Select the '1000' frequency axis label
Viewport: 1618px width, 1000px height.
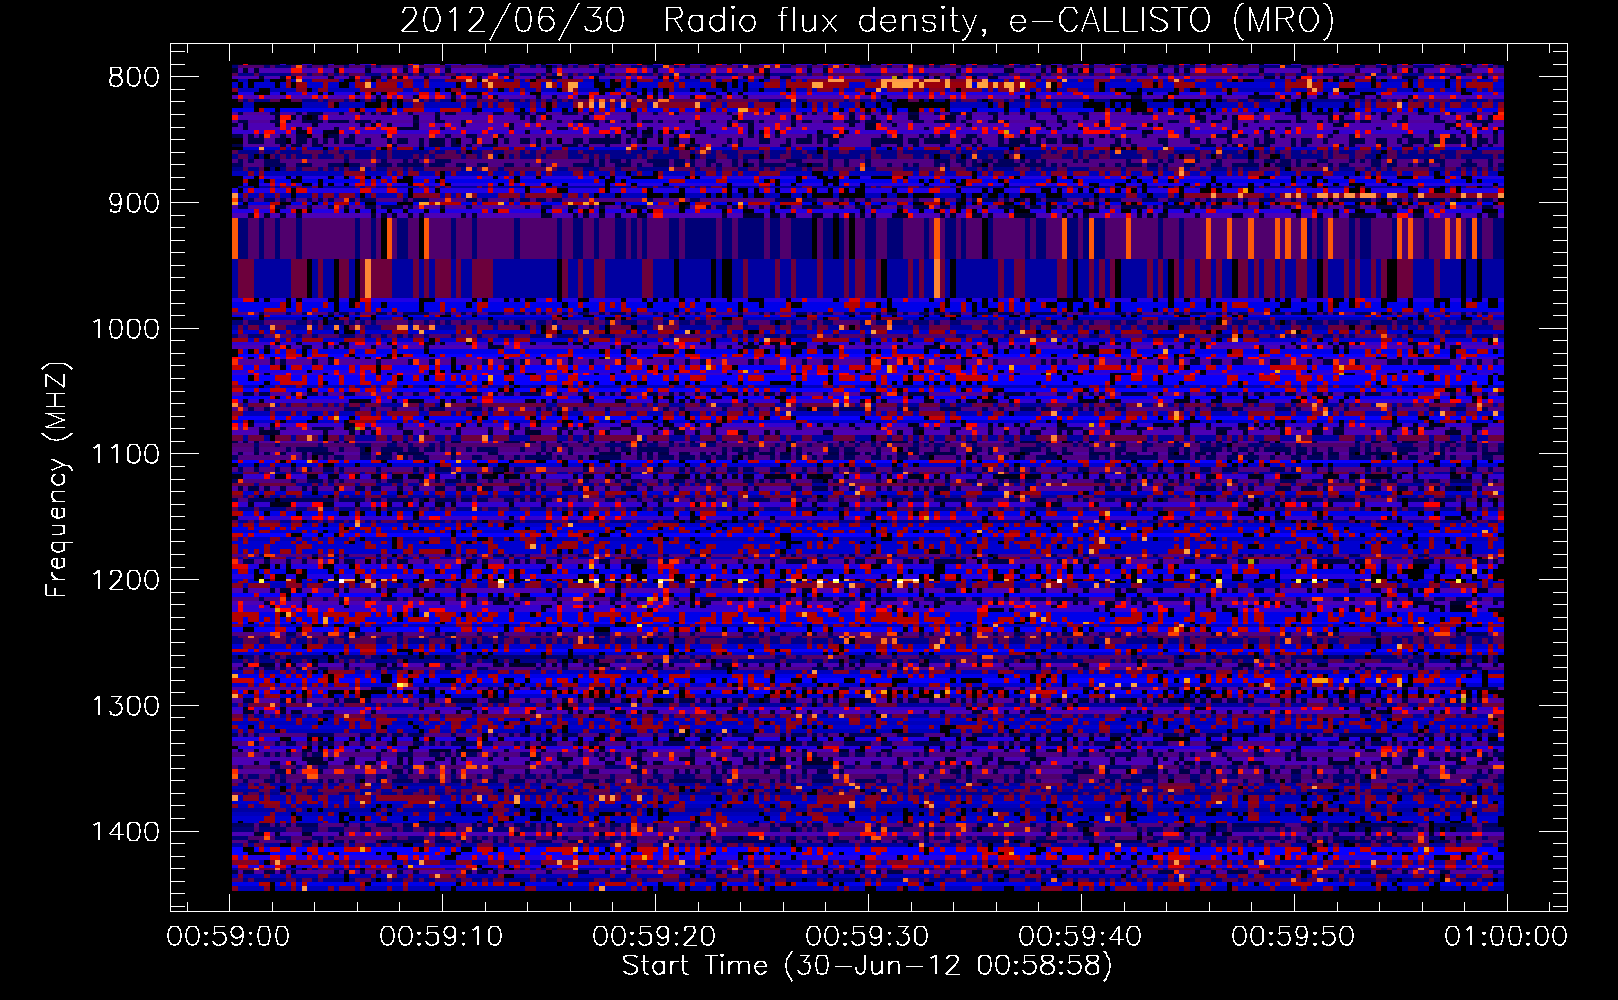[126, 329]
